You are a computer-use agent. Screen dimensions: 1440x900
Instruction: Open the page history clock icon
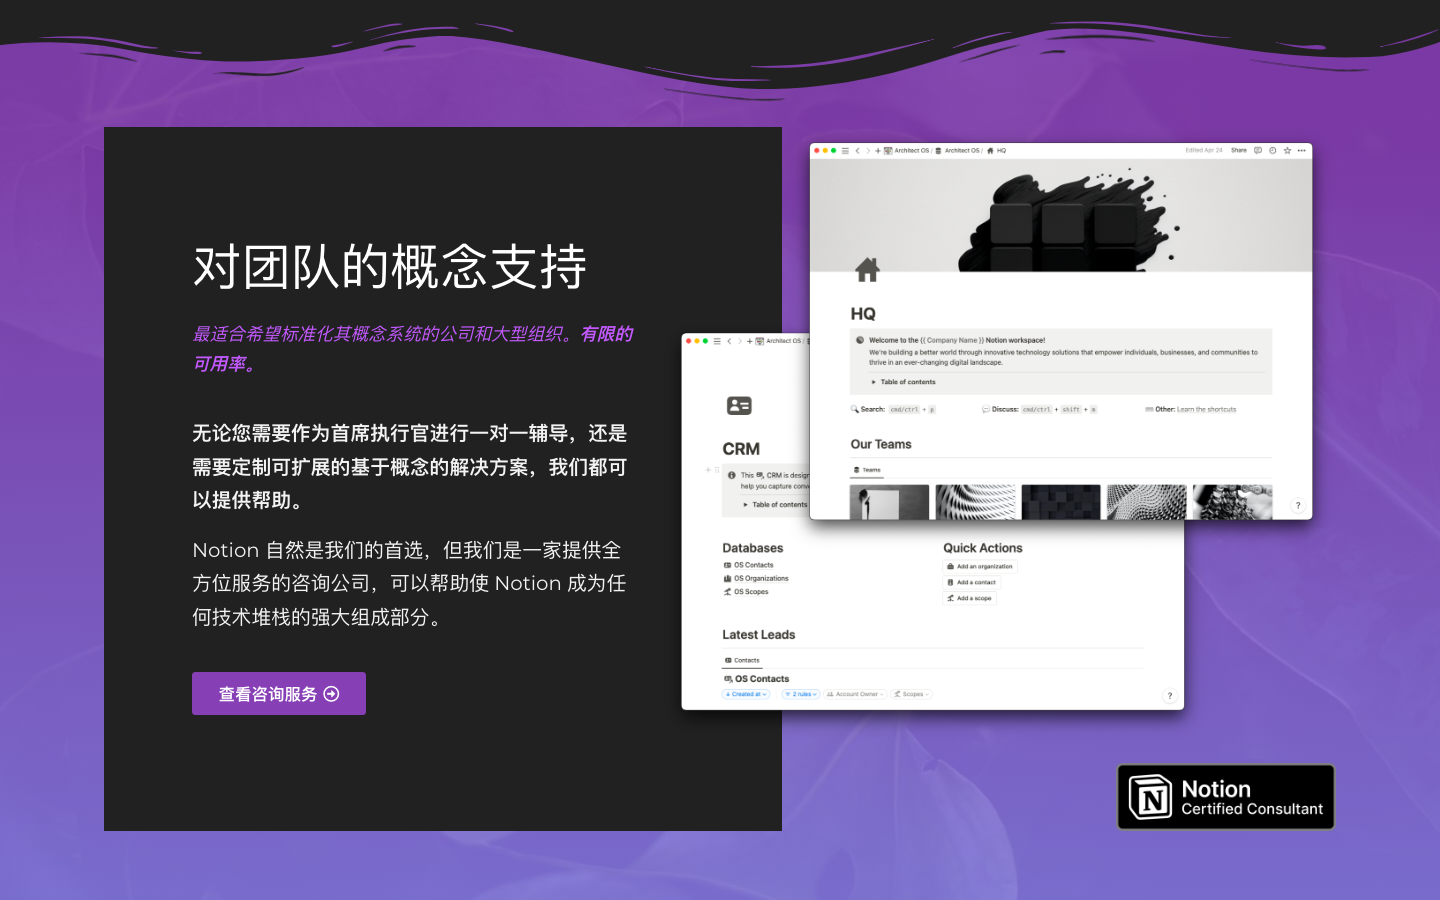pyautogui.click(x=1273, y=150)
